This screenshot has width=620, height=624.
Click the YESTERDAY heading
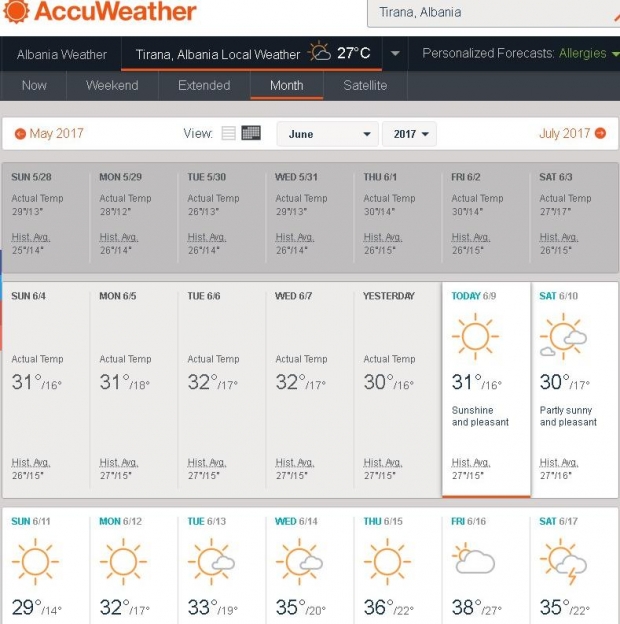click(389, 296)
